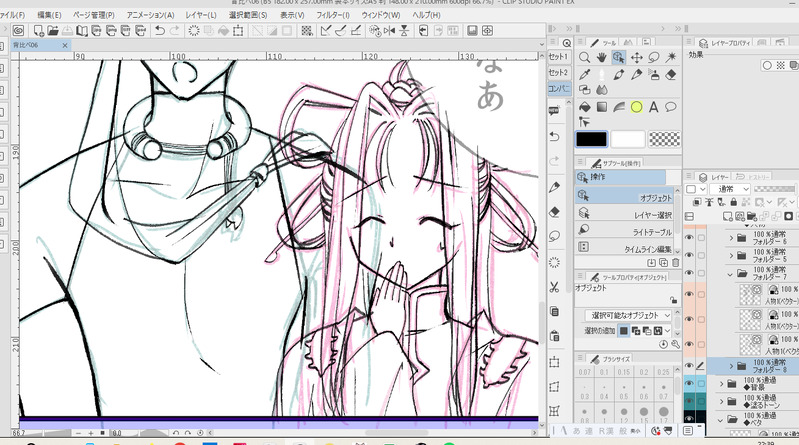Select the Eraser tool in tool palette

coord(671,74)
